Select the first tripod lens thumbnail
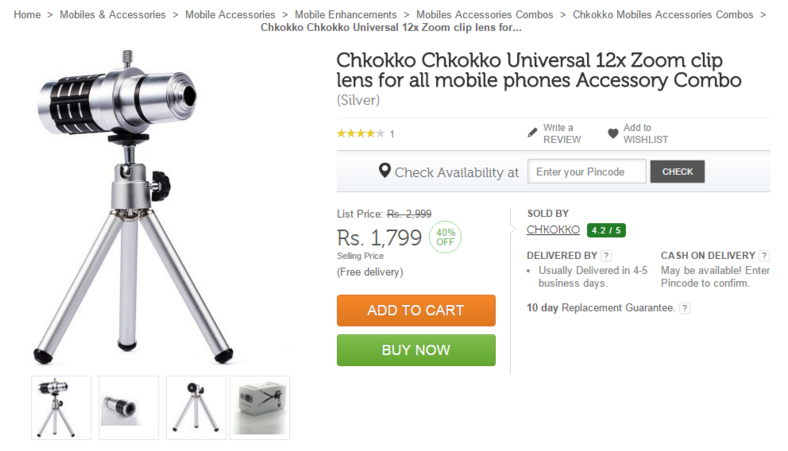788x451 pixels. pos(61,408)
